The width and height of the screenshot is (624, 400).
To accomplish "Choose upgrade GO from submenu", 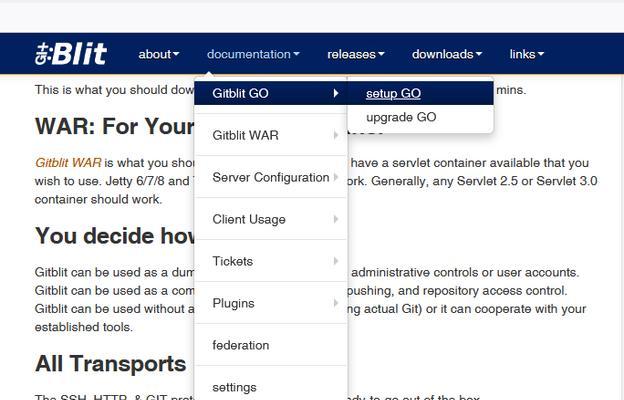I will pos(421,117).
